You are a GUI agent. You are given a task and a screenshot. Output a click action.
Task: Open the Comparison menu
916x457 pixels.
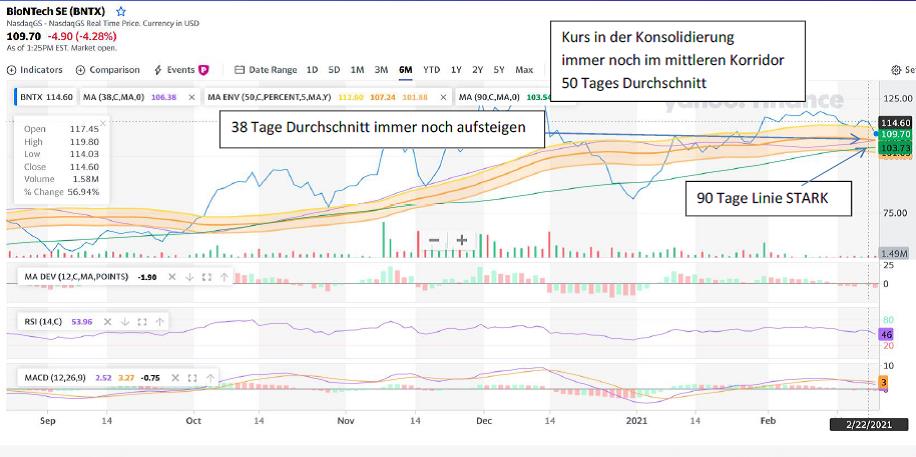107,70
